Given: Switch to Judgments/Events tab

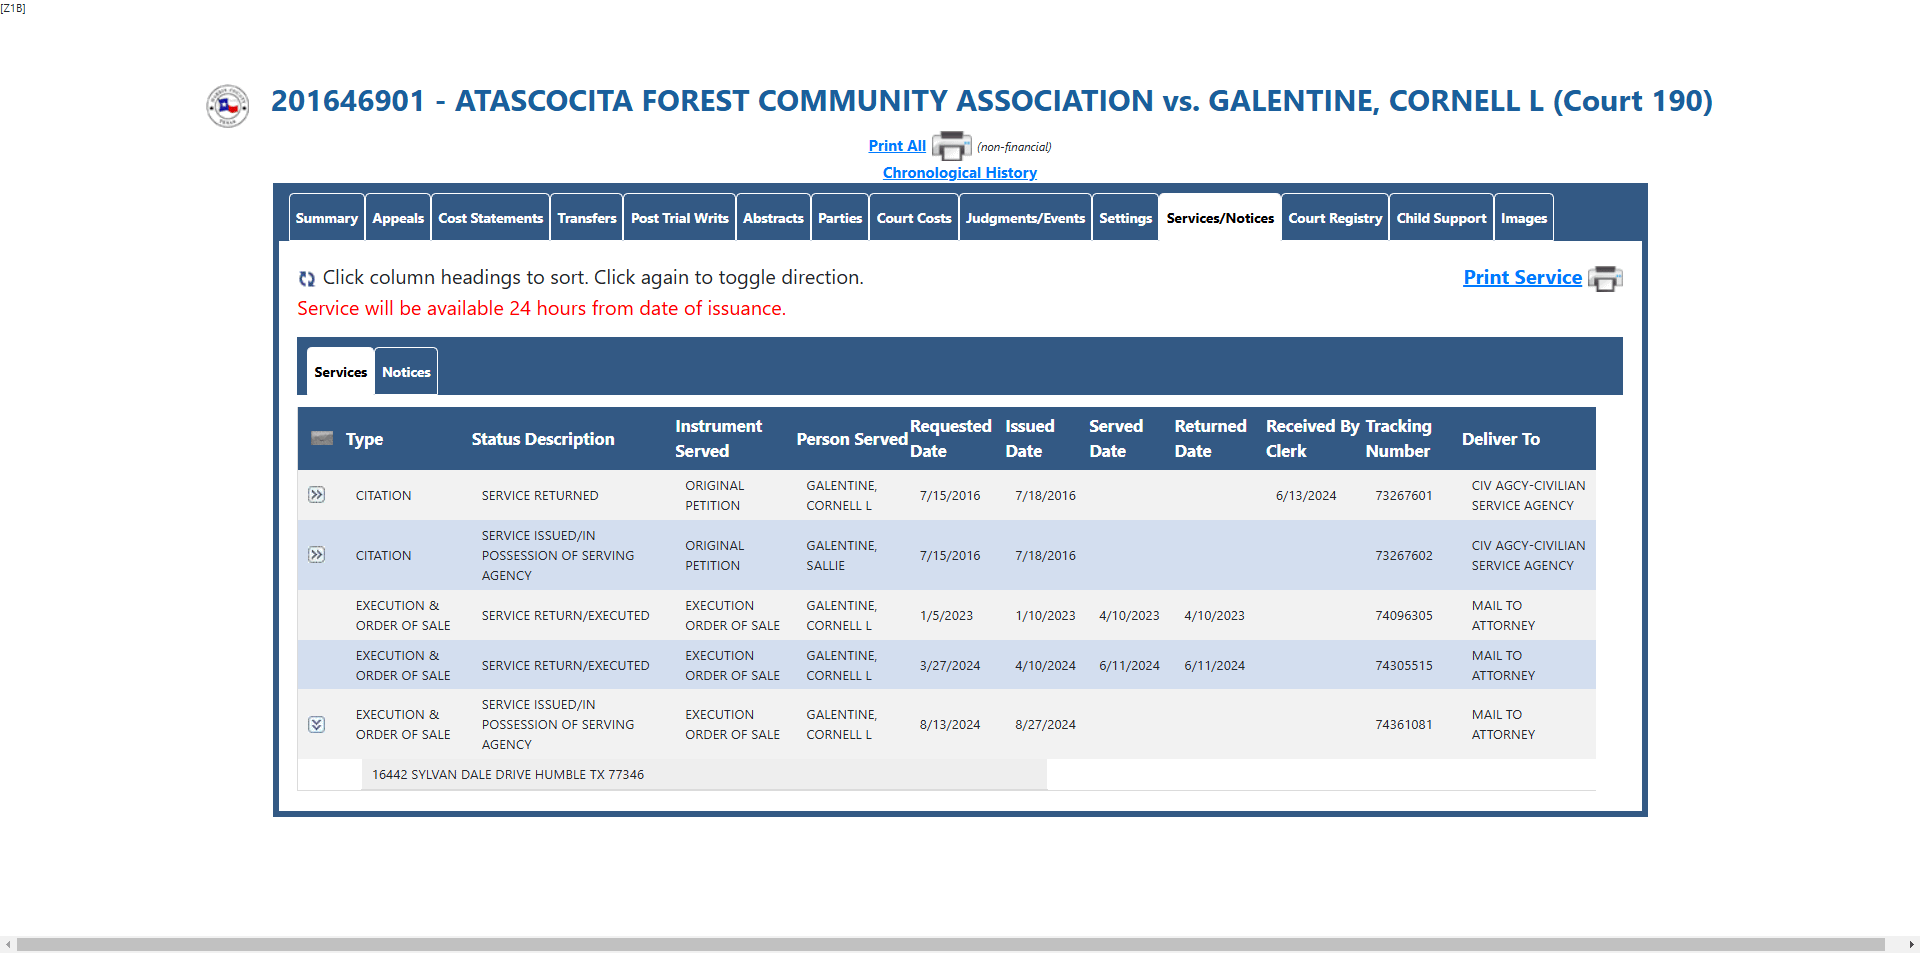Looking at the screenshot, I should [x=1025, y=218].
